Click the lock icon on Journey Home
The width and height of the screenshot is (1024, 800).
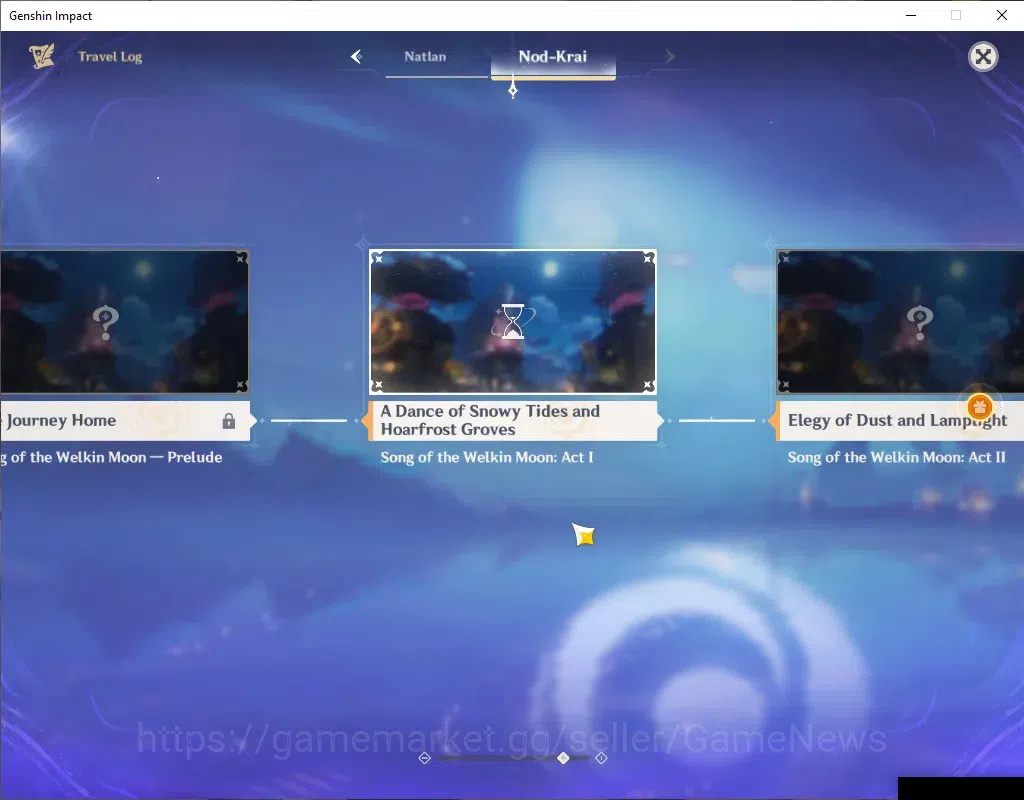click(x=229, y=421)
